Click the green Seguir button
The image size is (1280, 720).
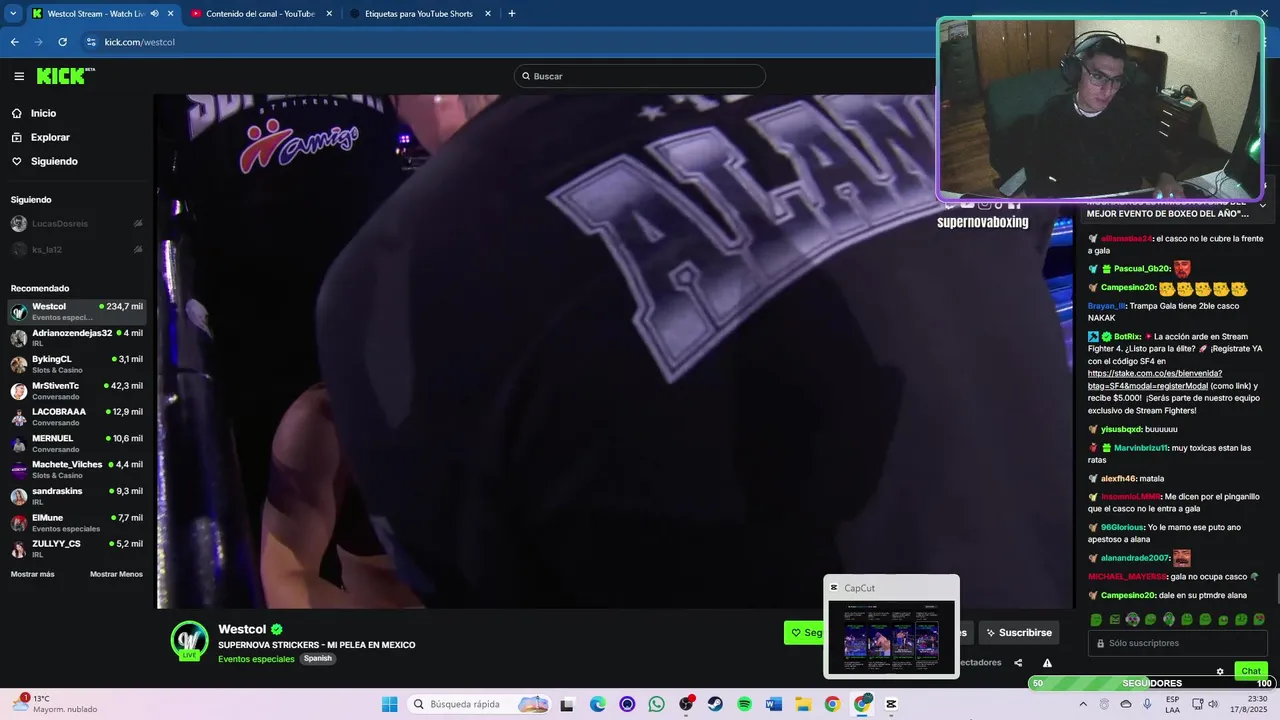pos(804,632)
